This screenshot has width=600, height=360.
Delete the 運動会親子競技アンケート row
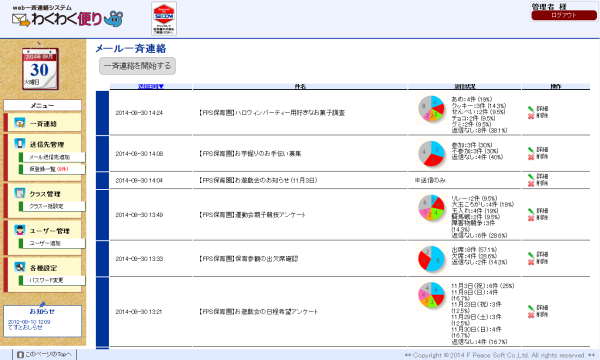[538, 218]
